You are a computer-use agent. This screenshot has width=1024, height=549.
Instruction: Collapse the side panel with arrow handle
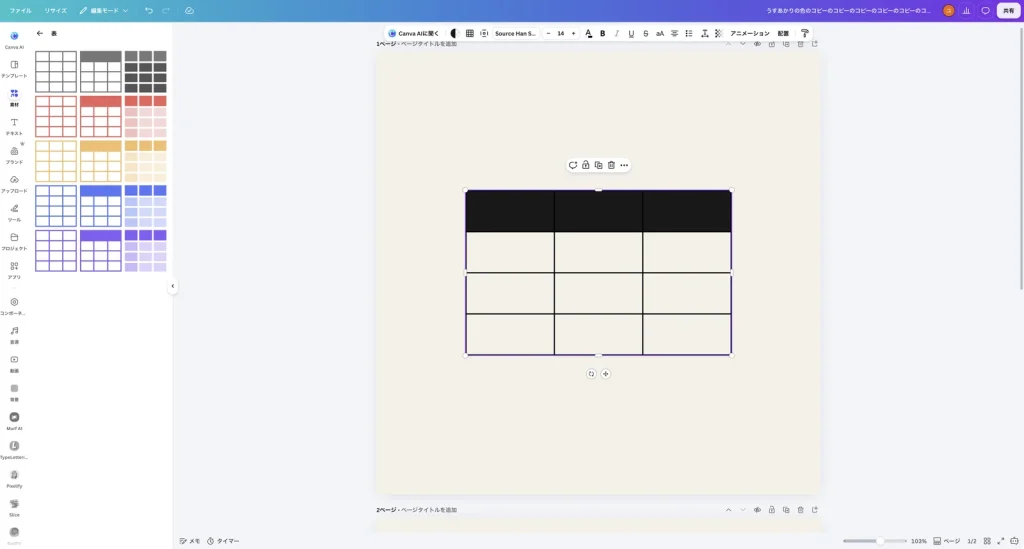click(x=172, y=286)
